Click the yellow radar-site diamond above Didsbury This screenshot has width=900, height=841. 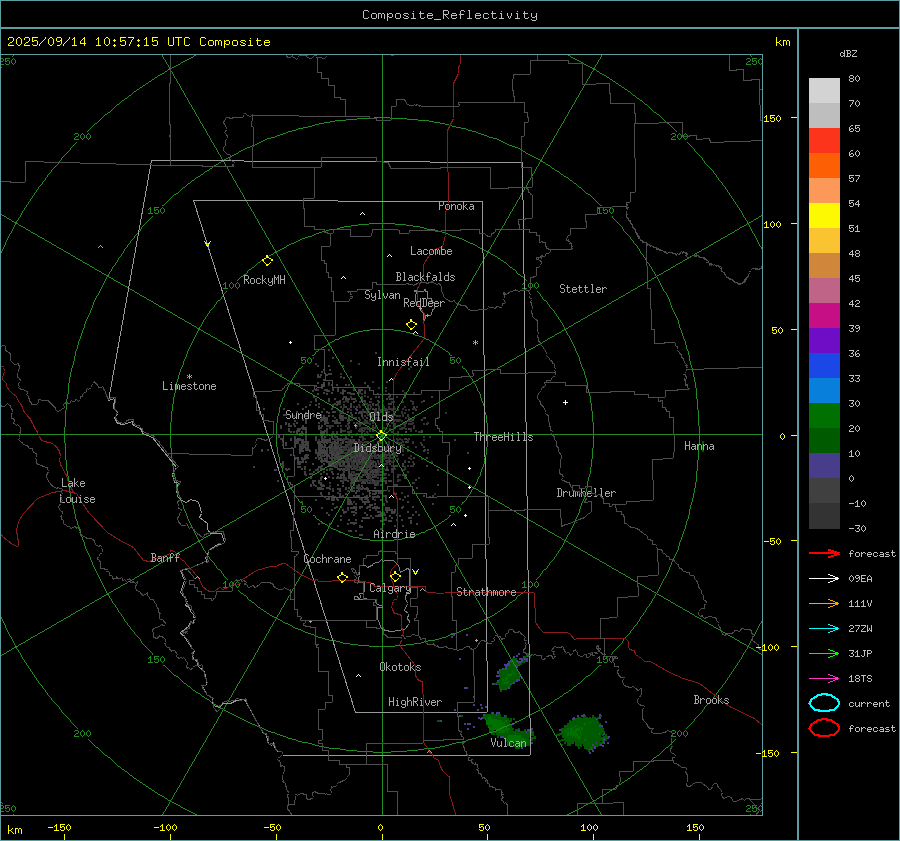tap(381, 436)
